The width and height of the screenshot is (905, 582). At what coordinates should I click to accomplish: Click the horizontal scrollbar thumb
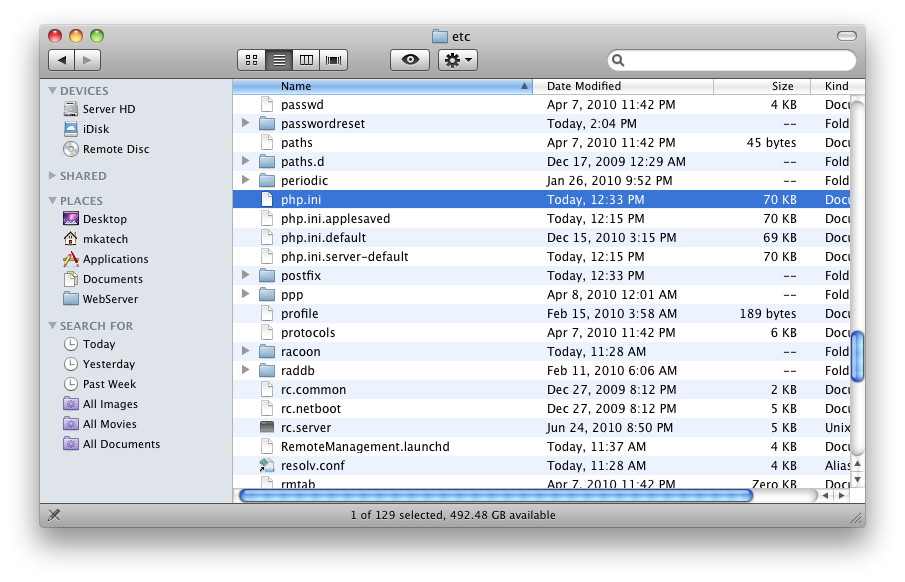tap(496, 495)
